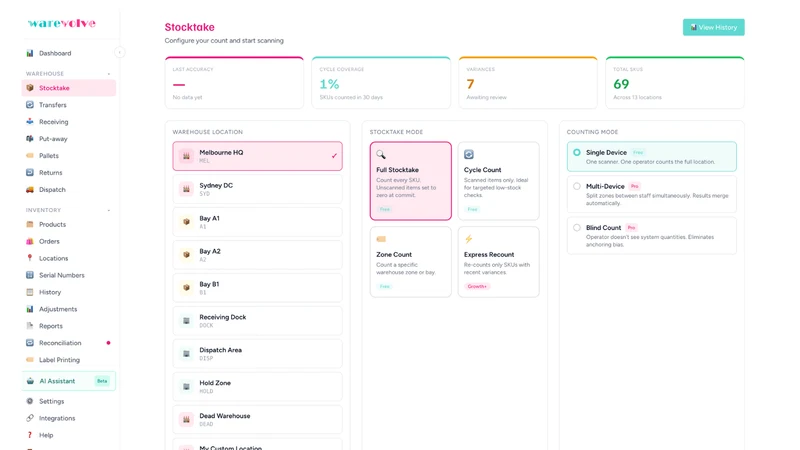
Task: Click the Variances 7 summary card
Action: [528, 83]
